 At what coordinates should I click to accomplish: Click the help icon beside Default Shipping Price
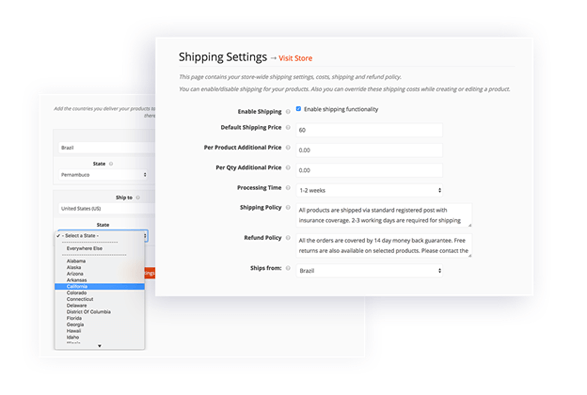(288, 127)
